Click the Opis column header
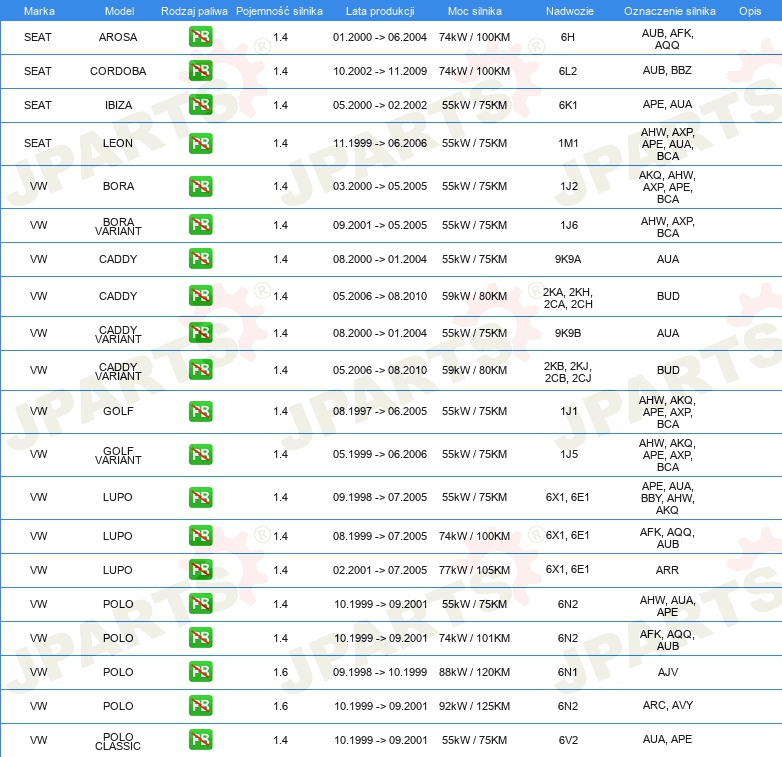The image size is (782, 757). pyautogui.click(x=750, y=11)
